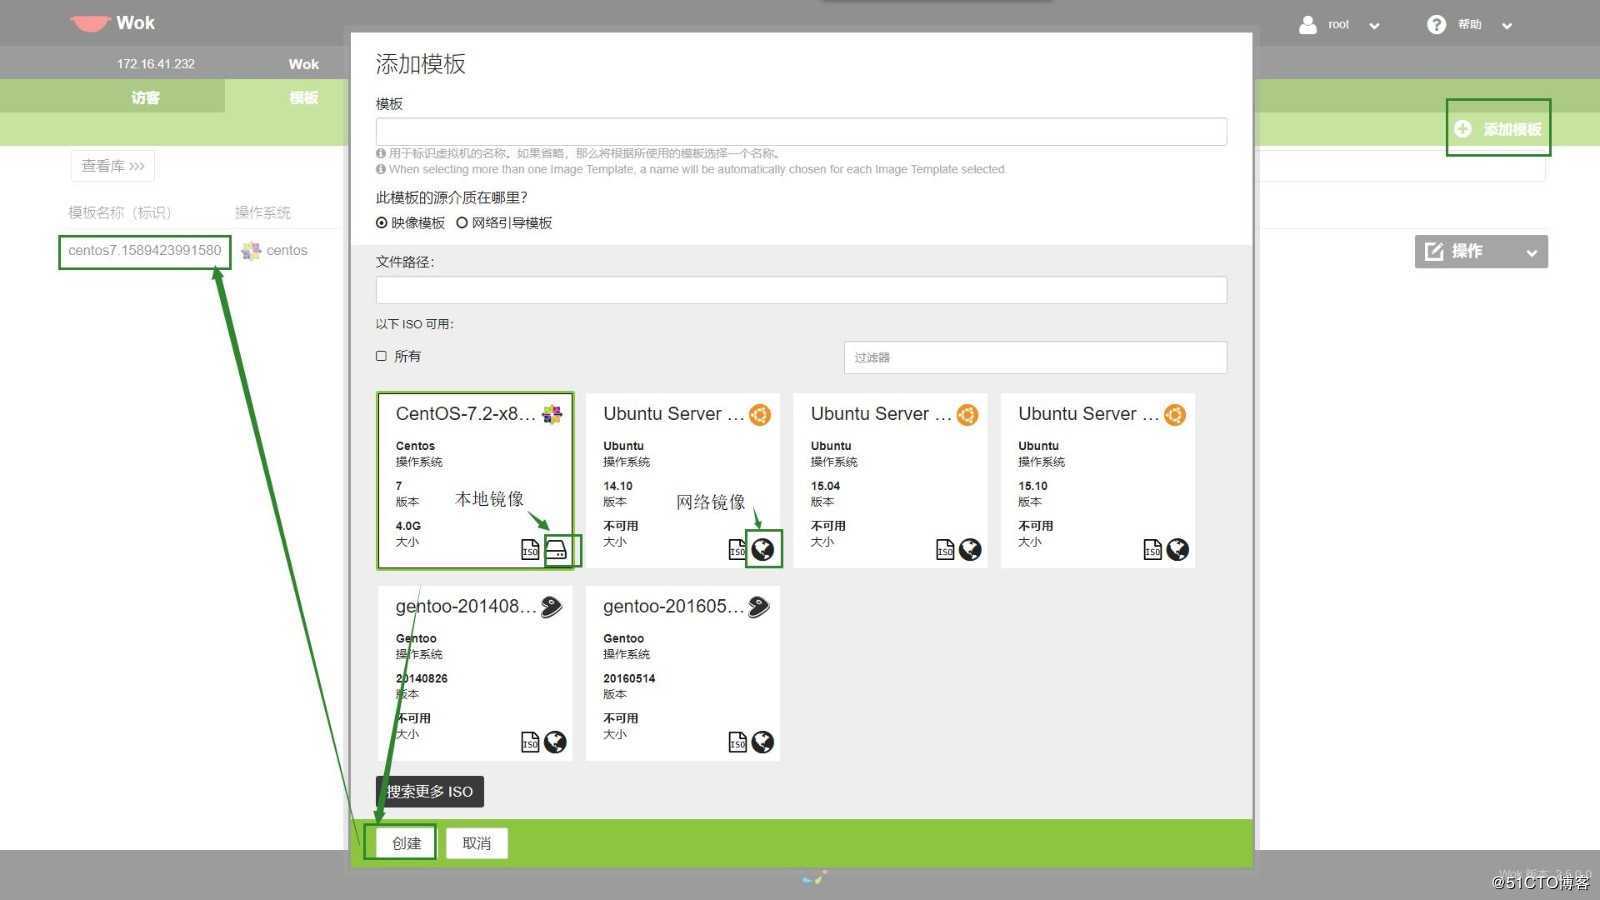Click the plus icon of 添加模板
This screenshot has width=1600, height=900.
[x=1463, y=129]
